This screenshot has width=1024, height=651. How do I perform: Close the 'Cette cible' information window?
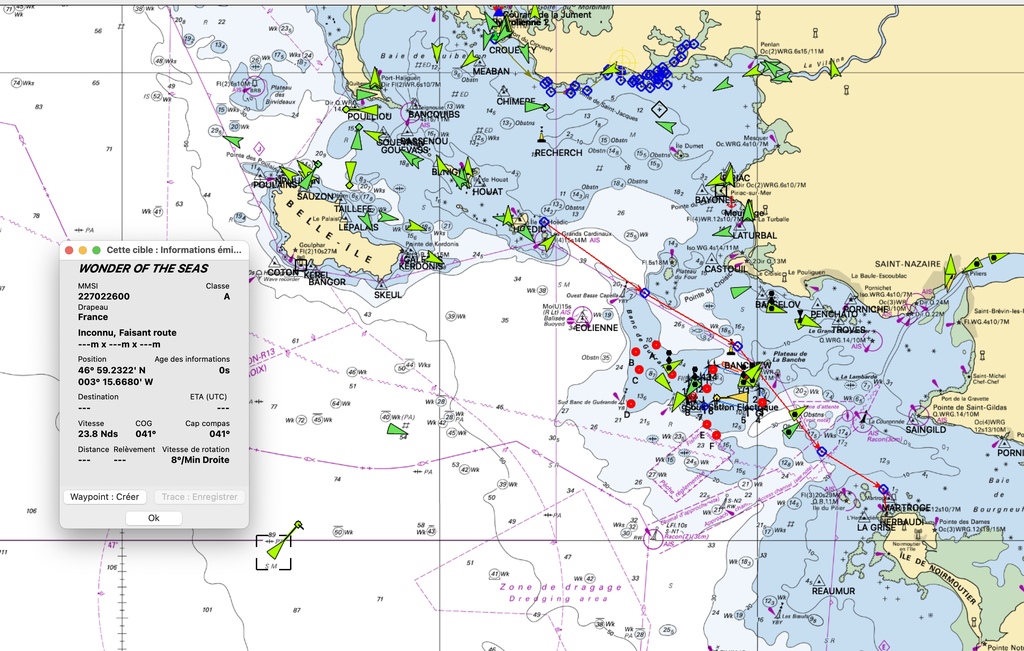pyautogui.click(x=69, y=250)
